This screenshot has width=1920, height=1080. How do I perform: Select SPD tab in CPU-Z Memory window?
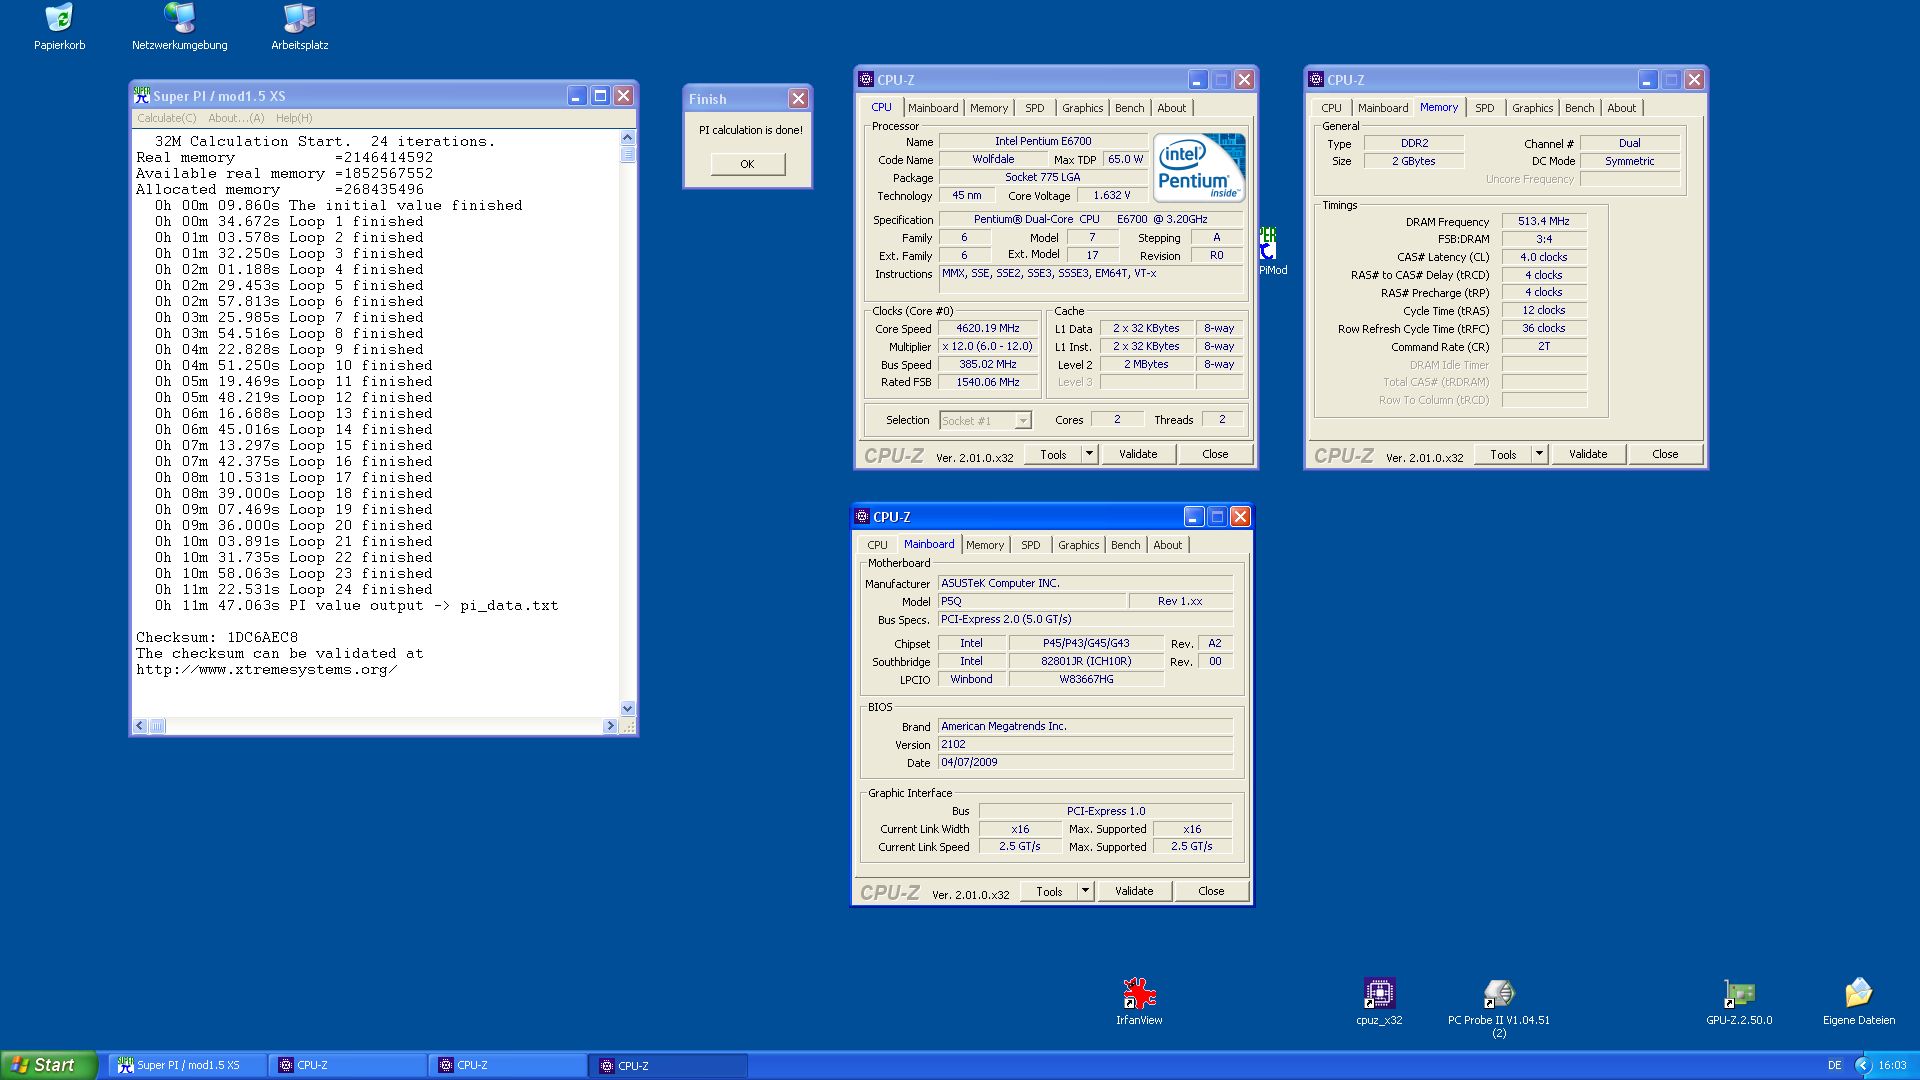(1484, 108)
